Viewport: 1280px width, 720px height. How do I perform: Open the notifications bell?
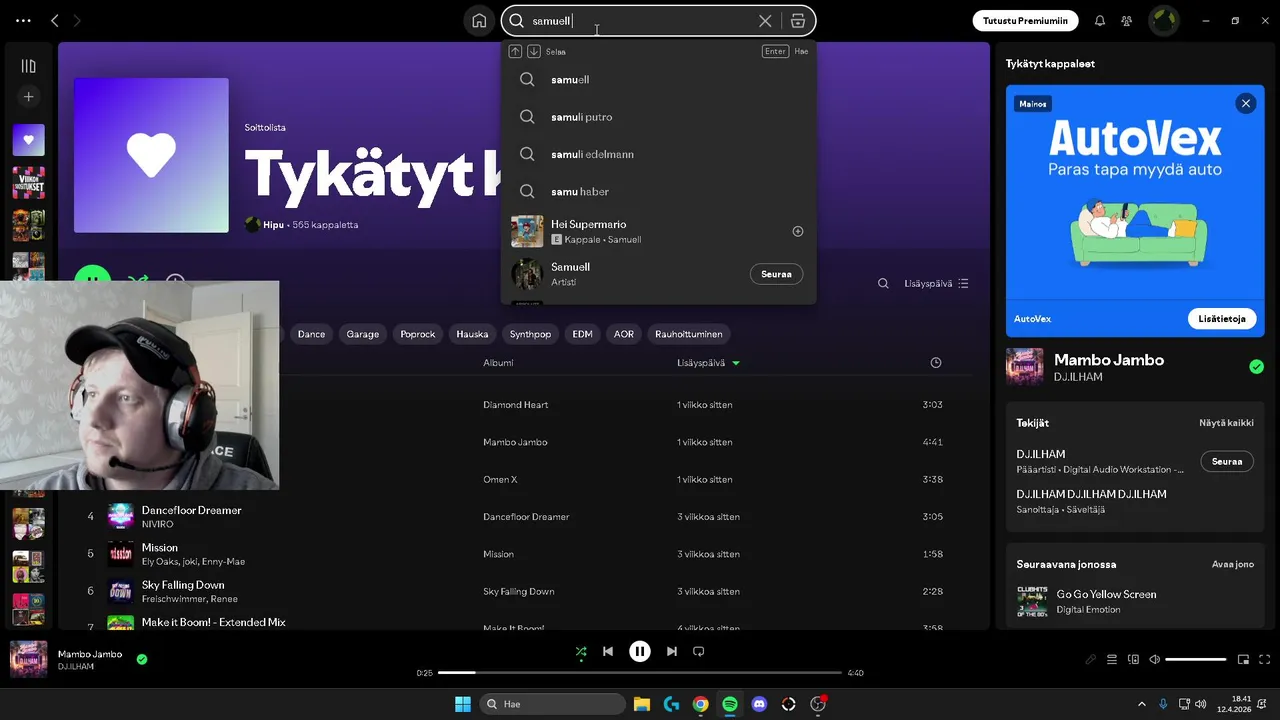pyautogui.click(x=1100, y=21)
